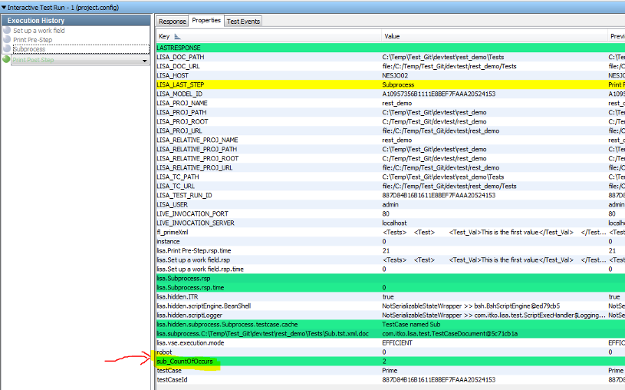Select the lisa.Subprocess.rsp key
625x390 pixels.
[x=183, y=278]
